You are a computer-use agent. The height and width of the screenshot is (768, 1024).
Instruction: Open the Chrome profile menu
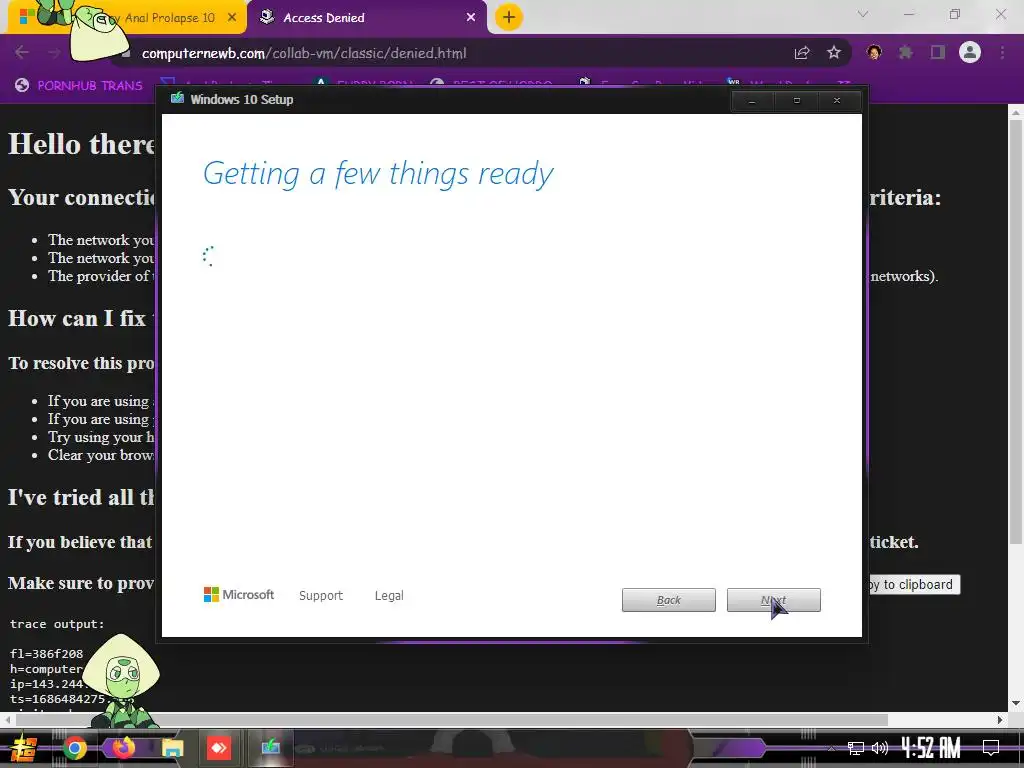(x=970, y=52)
